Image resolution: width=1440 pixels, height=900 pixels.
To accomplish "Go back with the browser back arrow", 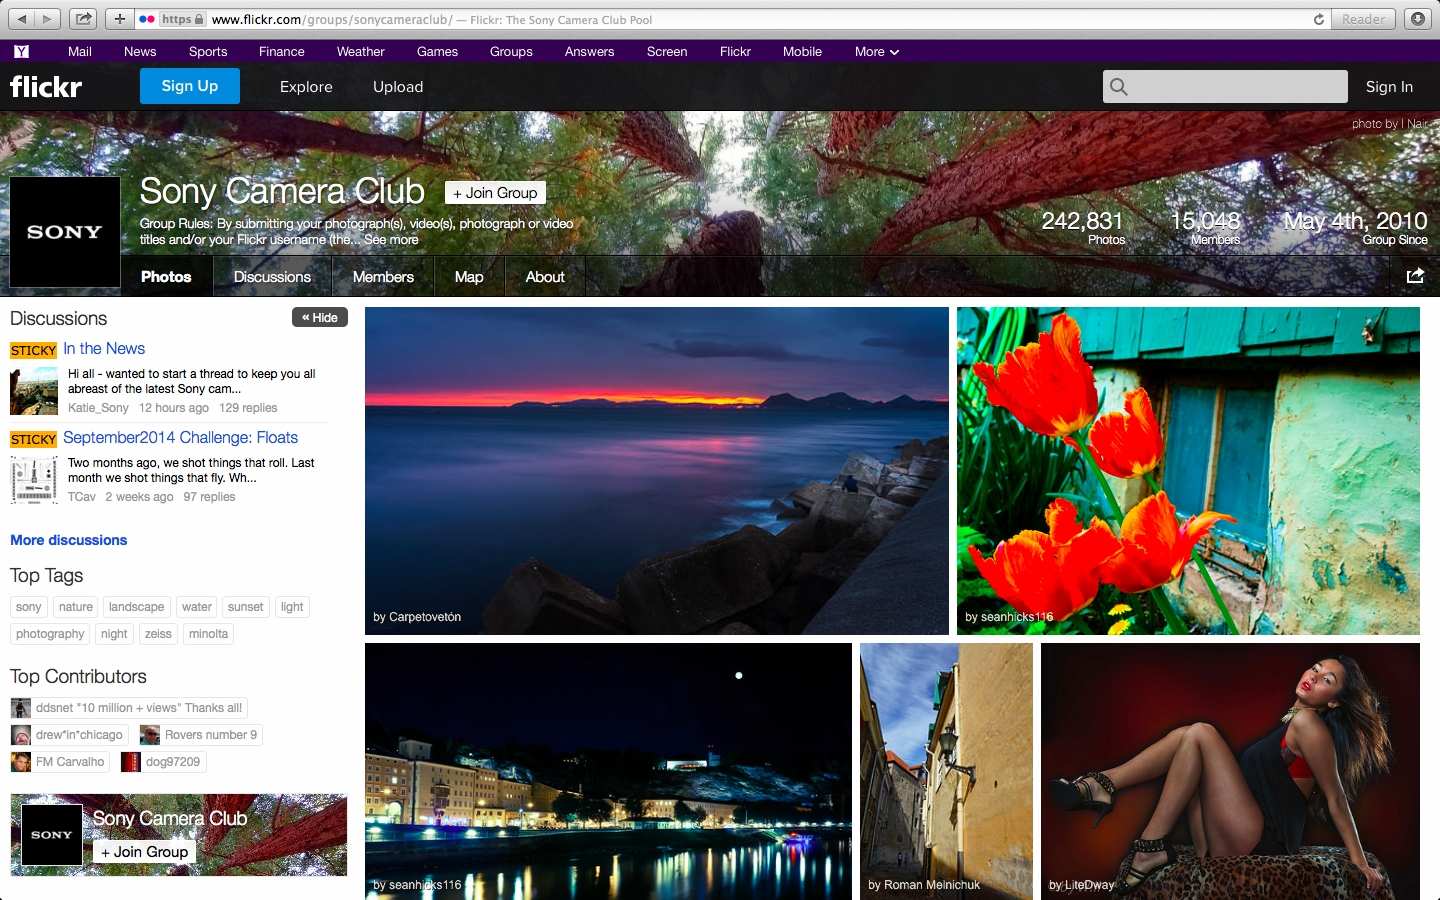I will tap(22, 19).
